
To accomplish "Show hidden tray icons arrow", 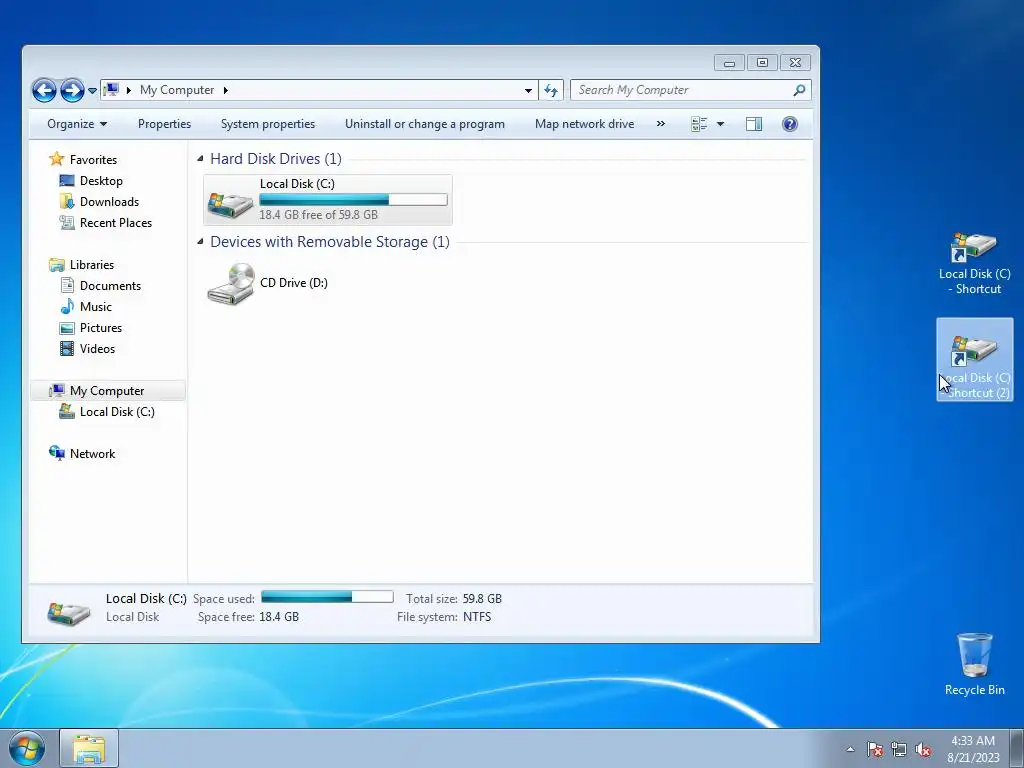I will pos(850,749).
